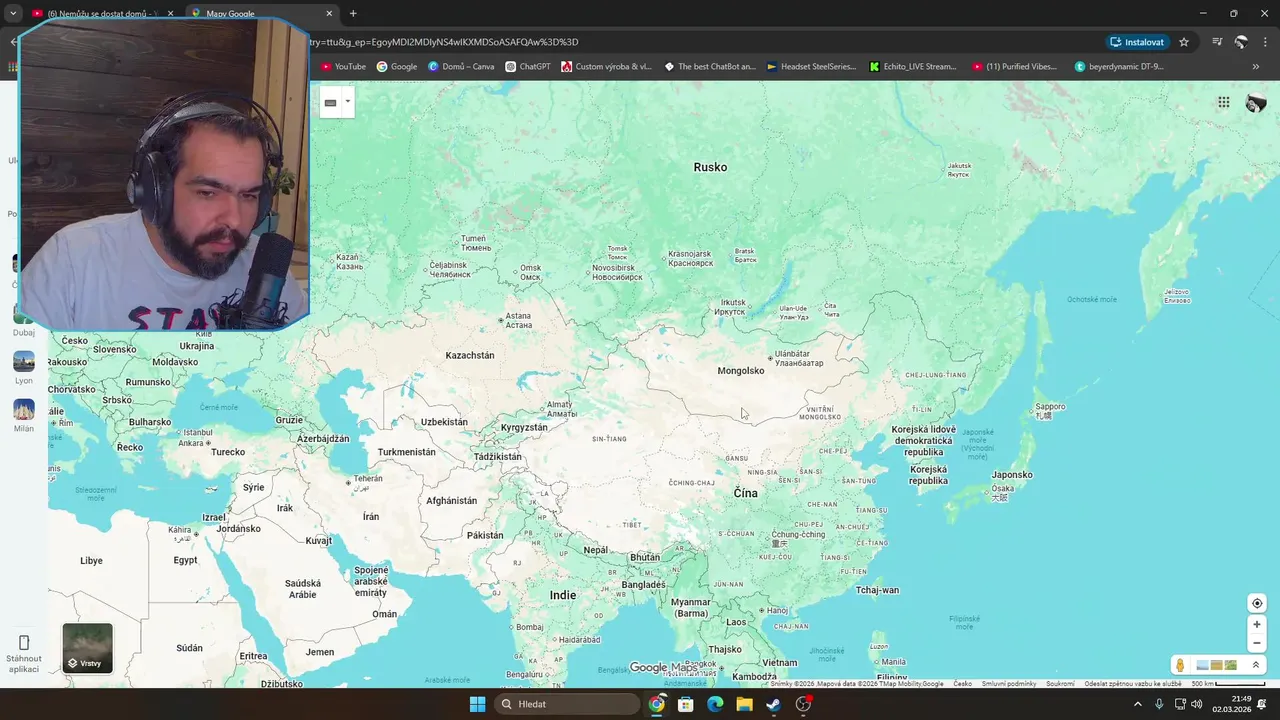Click the Česko footer link

963,684
